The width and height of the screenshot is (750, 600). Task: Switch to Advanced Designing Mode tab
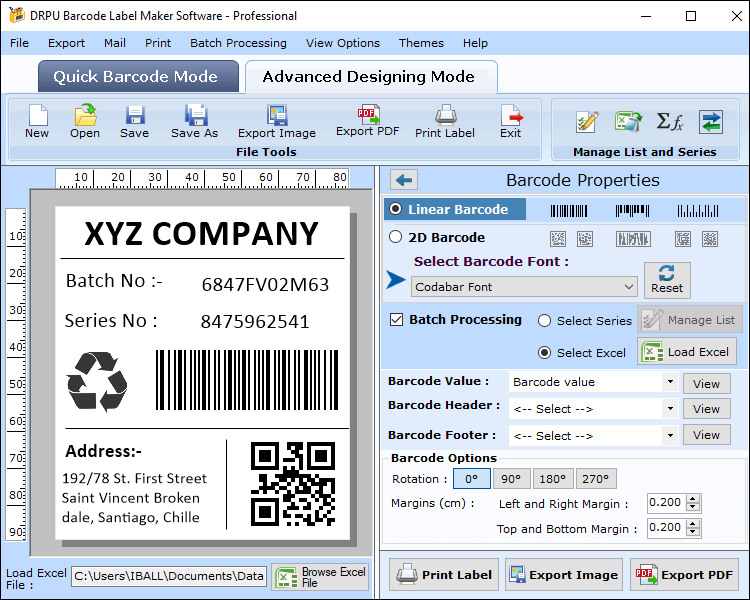[371, 77]
